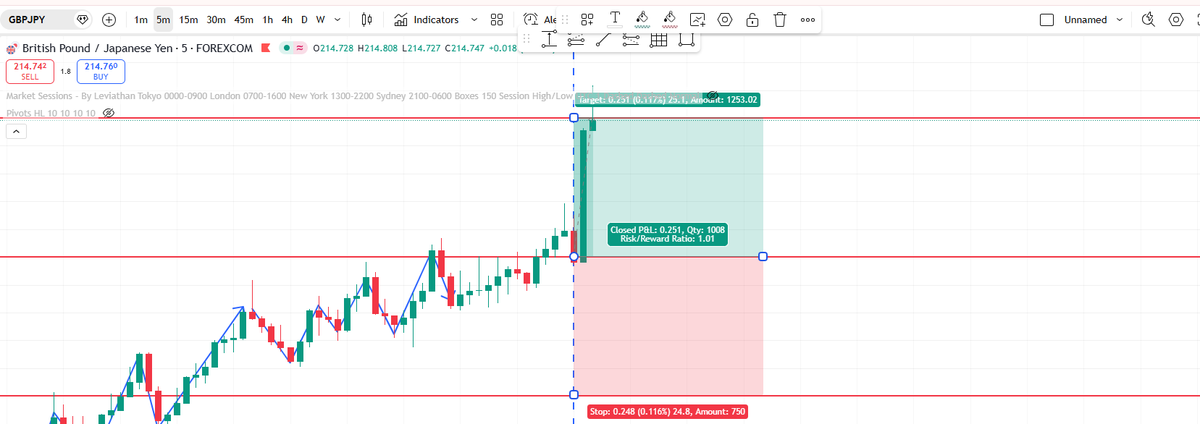This screenshot has width=1200, height=424.
Task: Open the Unnamed layout name
Action: click(x=1085, y=19)
